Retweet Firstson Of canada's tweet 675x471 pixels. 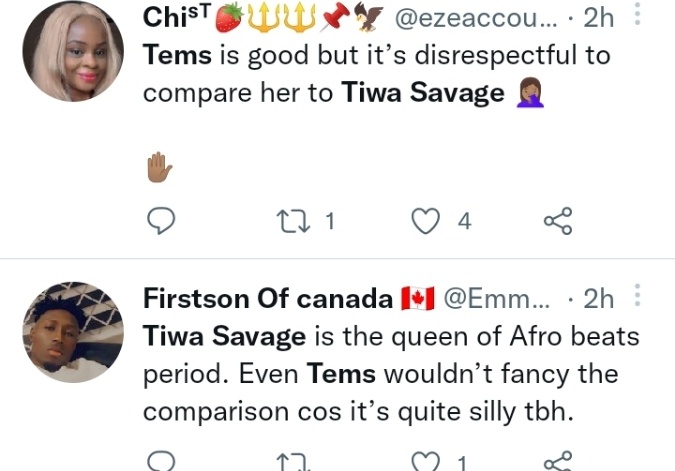pyautogui.click(x=293, y=462)
